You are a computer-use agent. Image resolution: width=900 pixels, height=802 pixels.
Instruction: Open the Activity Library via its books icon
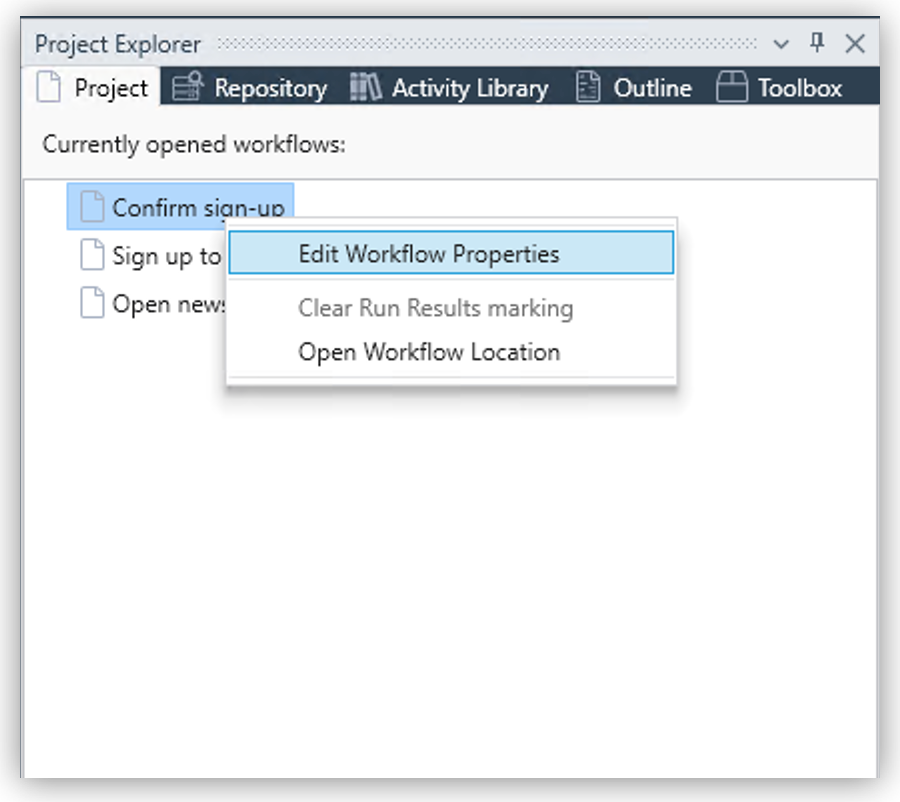[366, 87]
